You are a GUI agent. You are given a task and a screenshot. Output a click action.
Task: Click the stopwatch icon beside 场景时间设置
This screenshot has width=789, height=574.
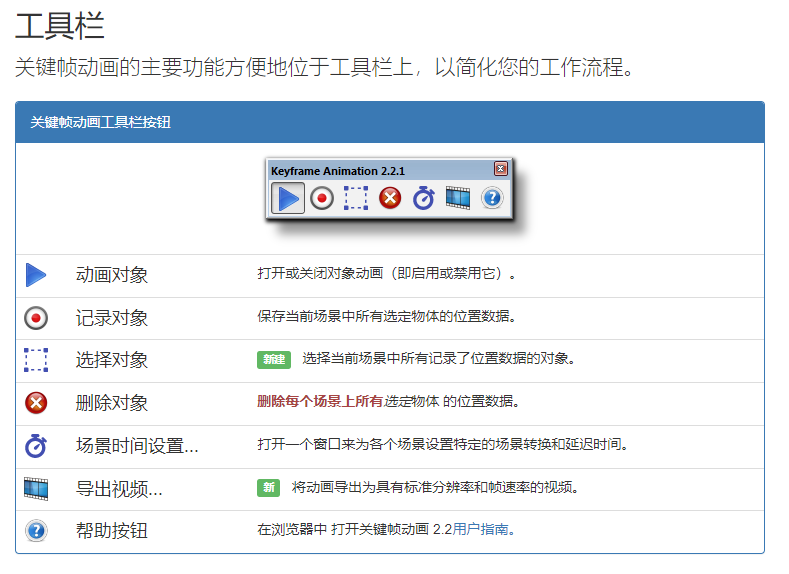[x=36, y=446]
